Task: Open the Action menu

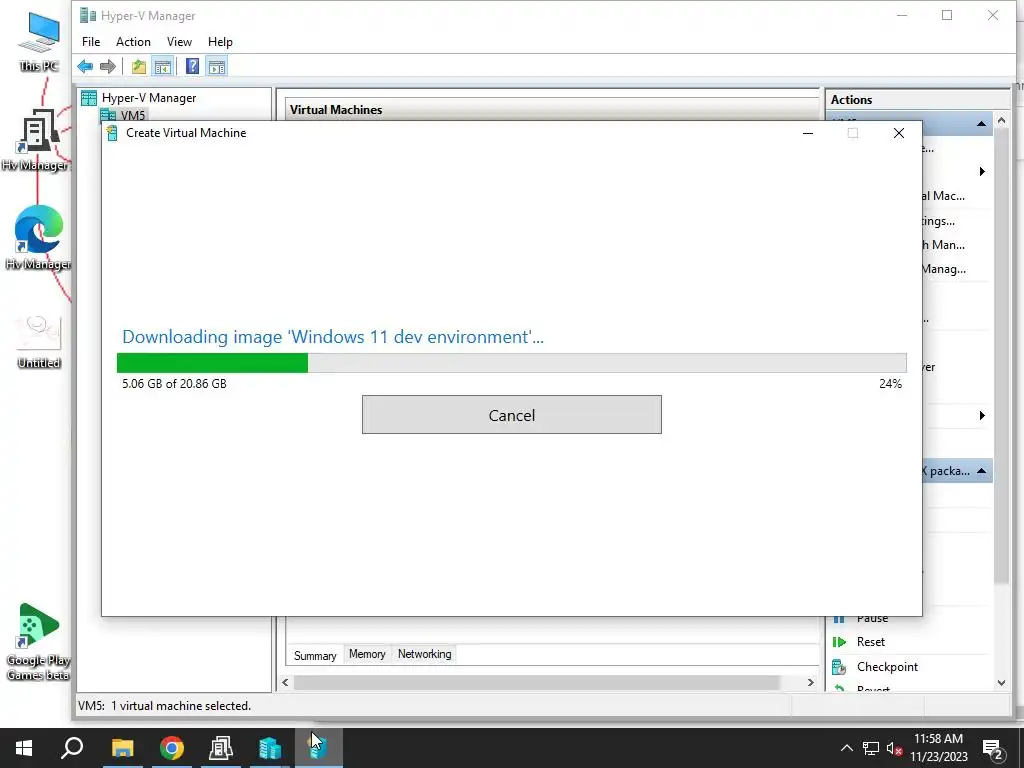Action: coord(133,42)
